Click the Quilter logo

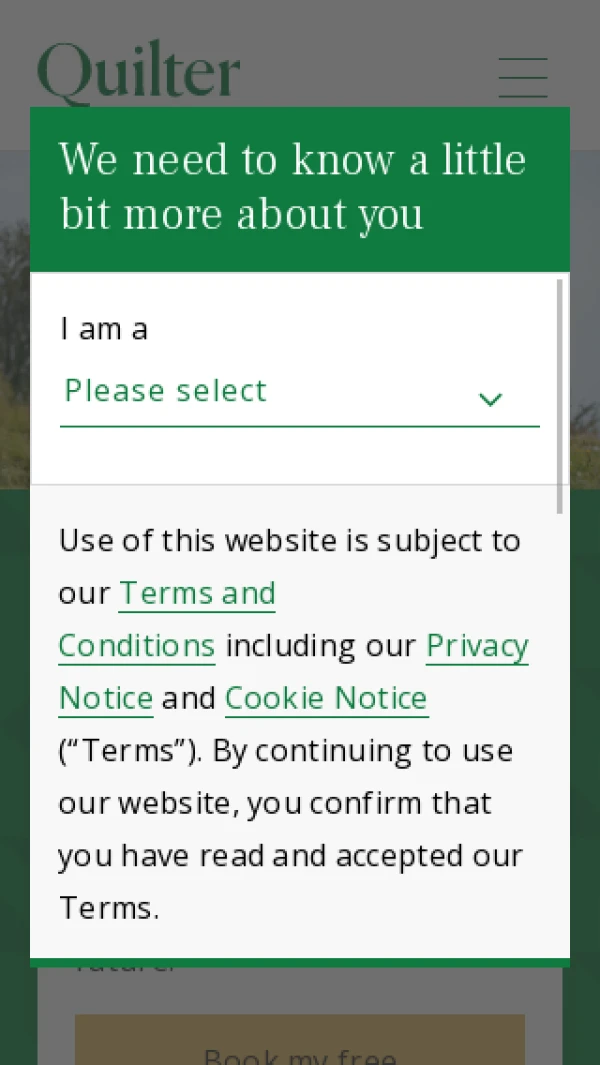point(138,70)
